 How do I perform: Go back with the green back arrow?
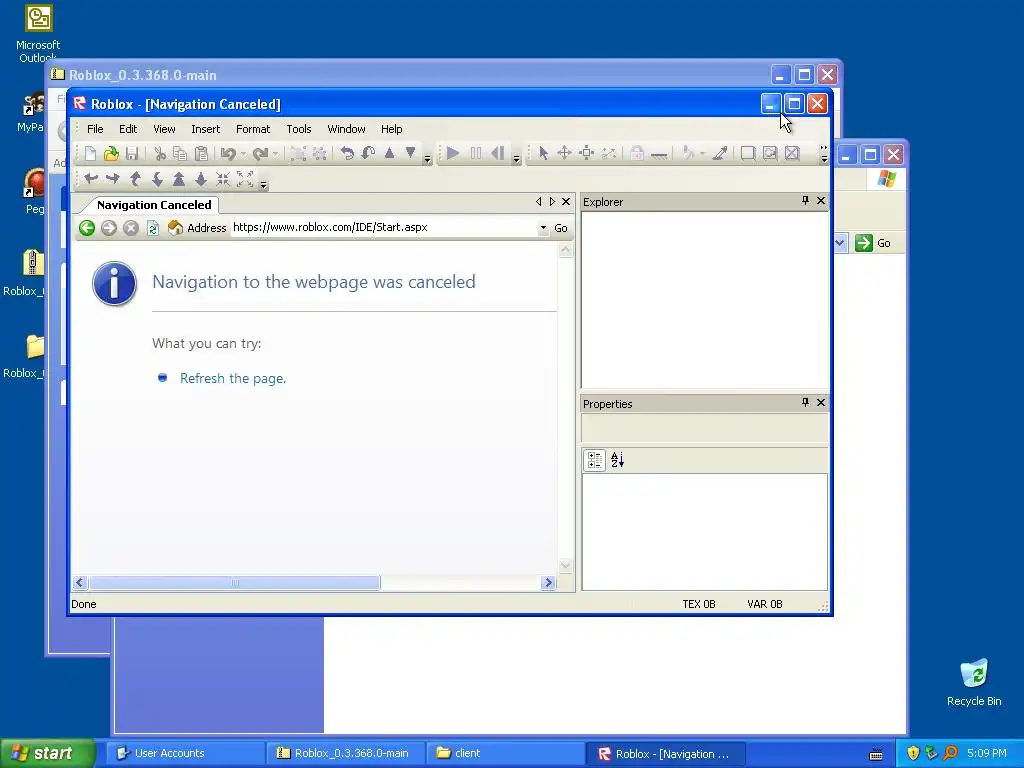(87, 227)
